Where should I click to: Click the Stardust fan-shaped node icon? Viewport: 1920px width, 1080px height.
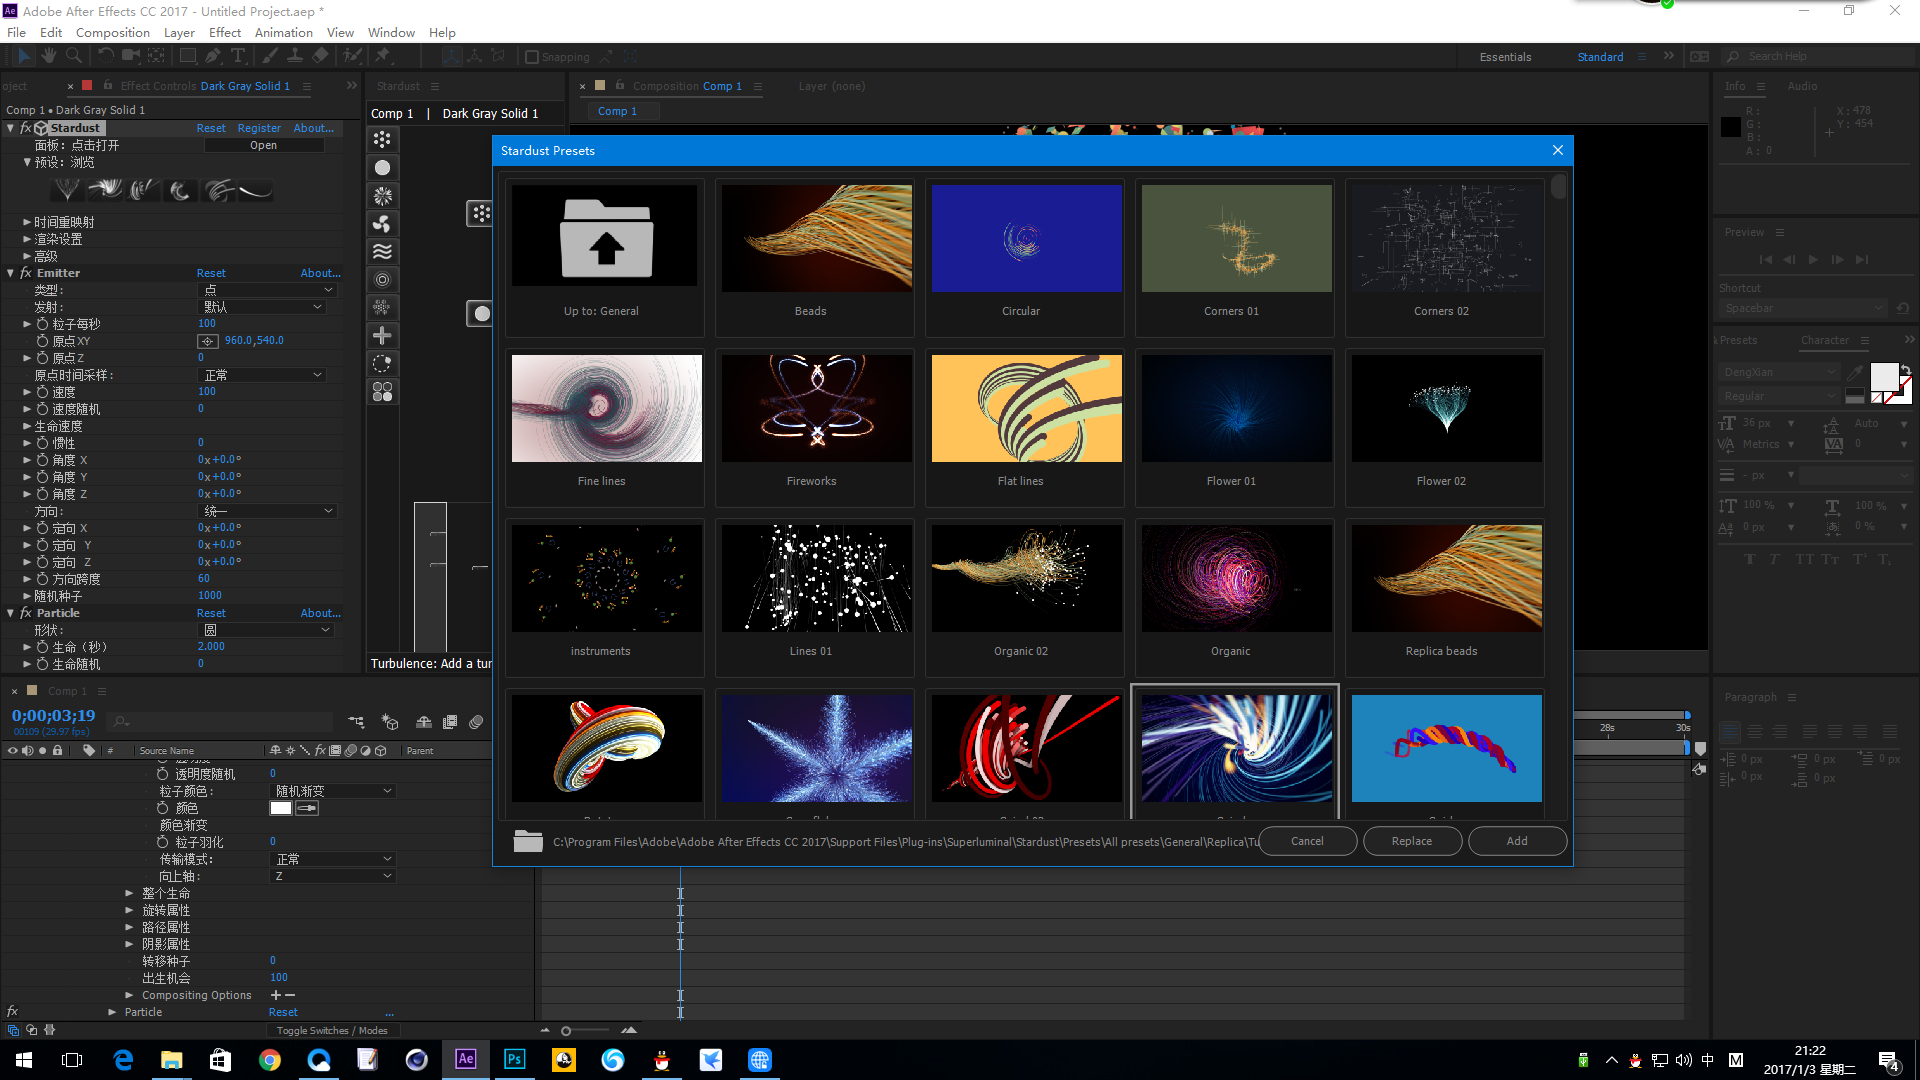(x=382, y=223)
